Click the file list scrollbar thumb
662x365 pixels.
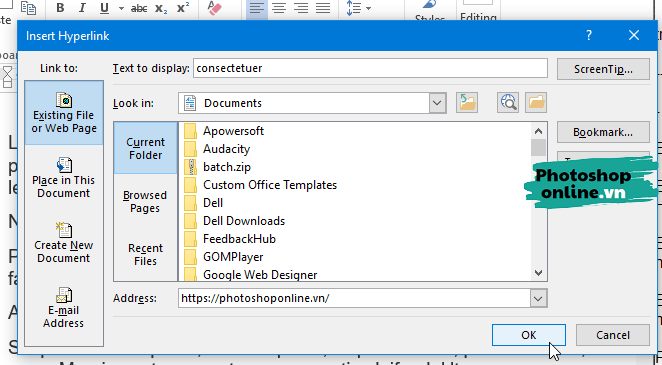(538, 148)
